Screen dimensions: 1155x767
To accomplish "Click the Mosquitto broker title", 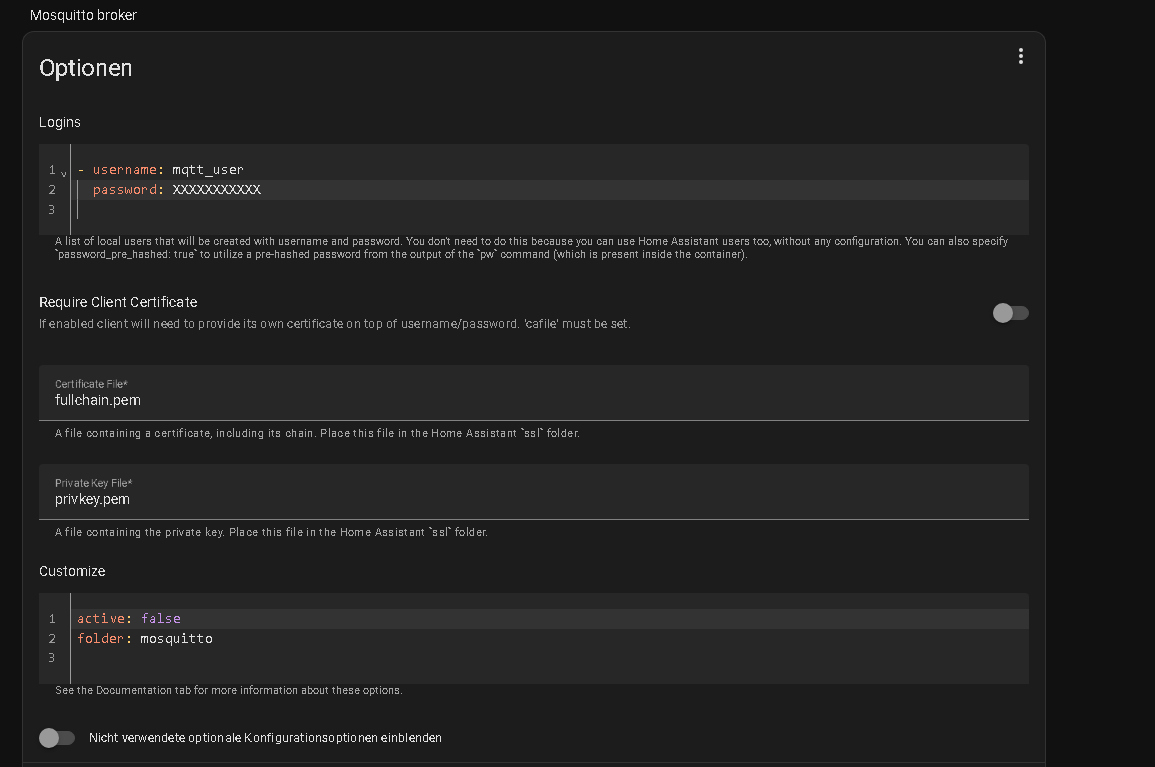I will 83,15.
